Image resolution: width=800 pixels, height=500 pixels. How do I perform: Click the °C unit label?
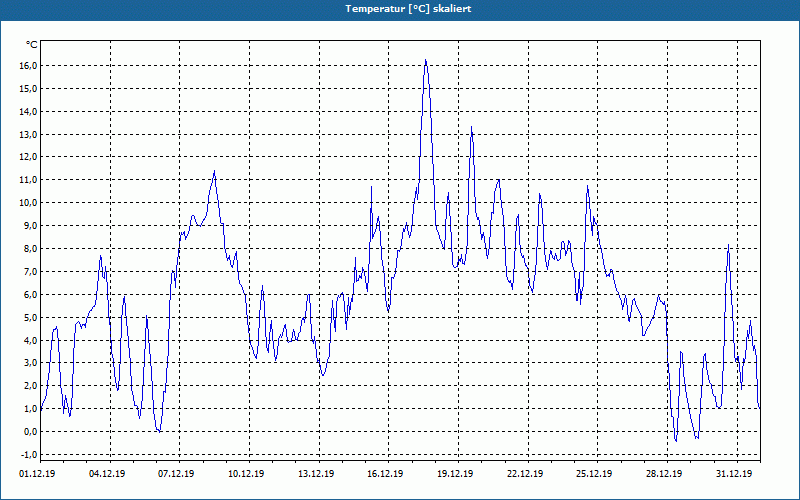pos(32,45)
